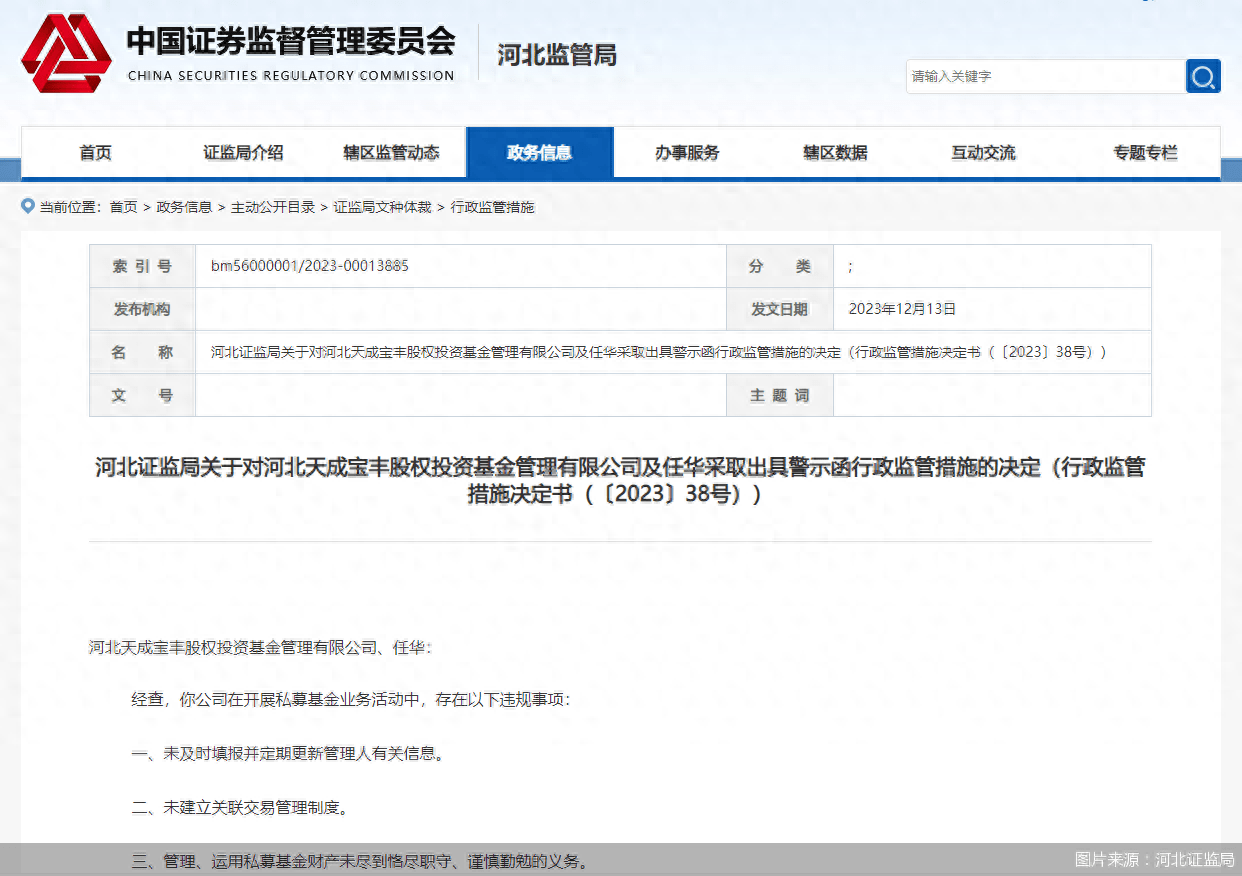The image size is (1242, 876).
Task: Open the 互动交流 navigation tab
Action: tap(984, 153)
